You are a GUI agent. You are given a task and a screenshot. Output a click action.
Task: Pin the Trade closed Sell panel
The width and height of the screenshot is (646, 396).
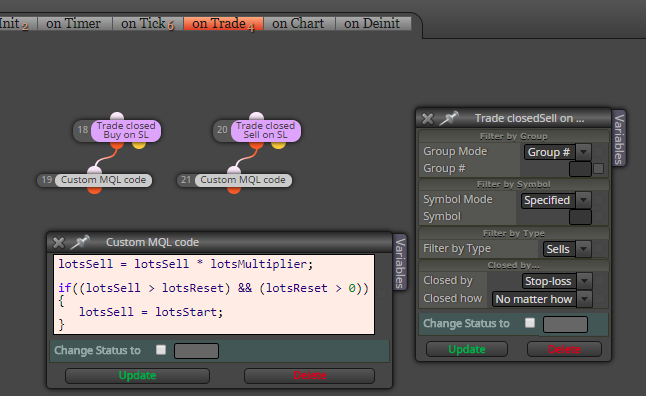pyautogui.click(x=449, y=118)
